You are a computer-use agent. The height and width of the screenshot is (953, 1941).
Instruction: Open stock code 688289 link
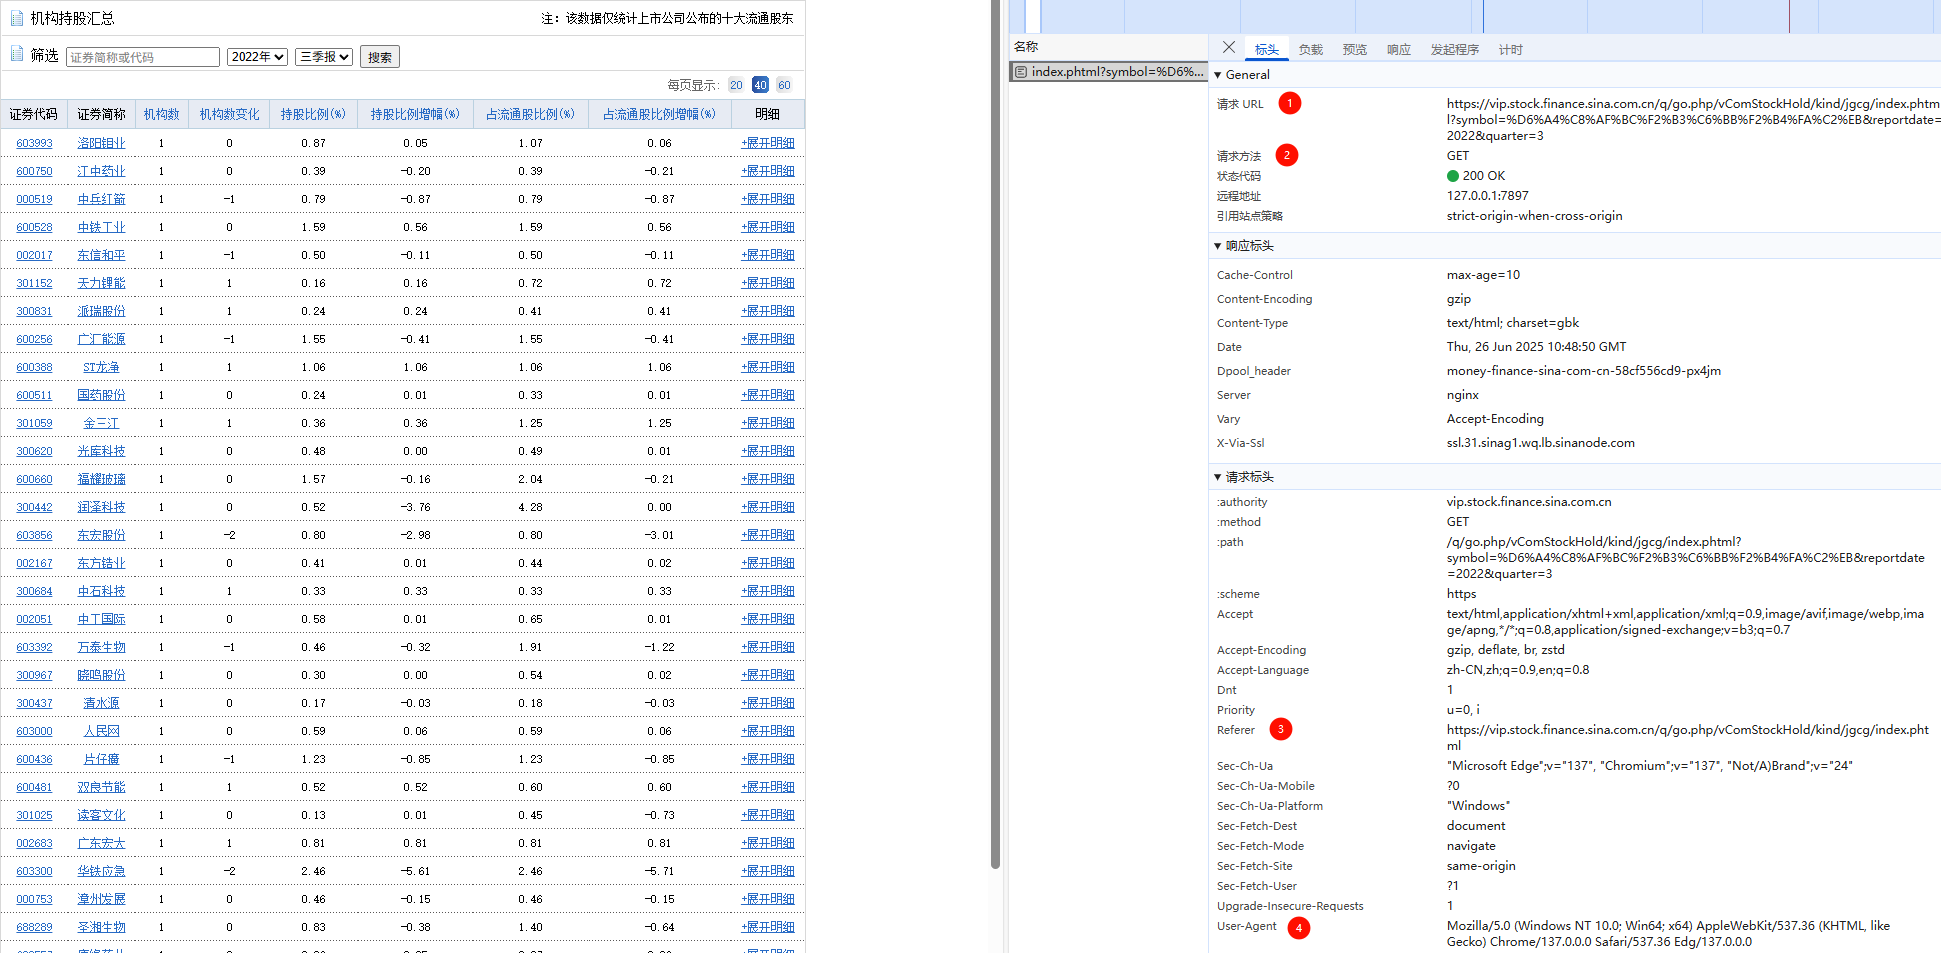pyautogui.click(x=34, y=927)
